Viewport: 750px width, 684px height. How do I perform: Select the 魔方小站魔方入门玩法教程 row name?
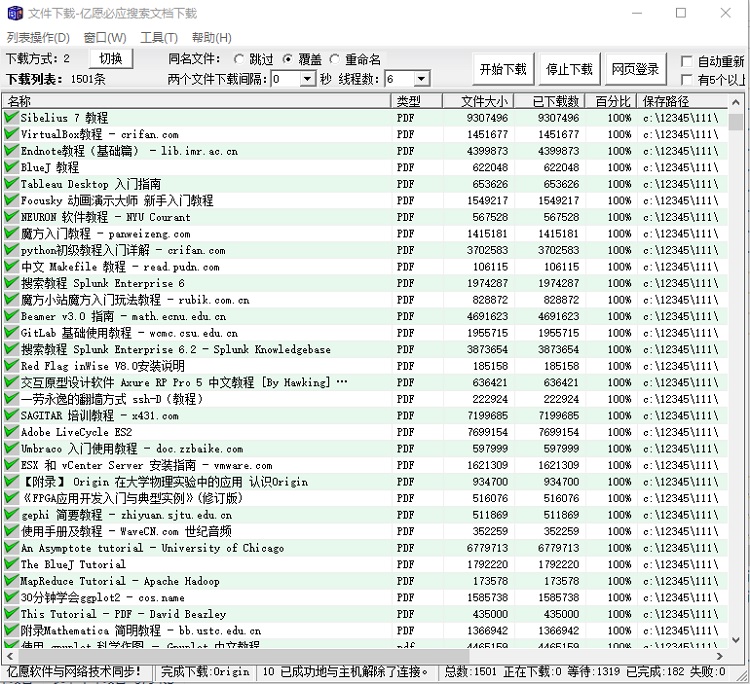[x=135, y=299]
